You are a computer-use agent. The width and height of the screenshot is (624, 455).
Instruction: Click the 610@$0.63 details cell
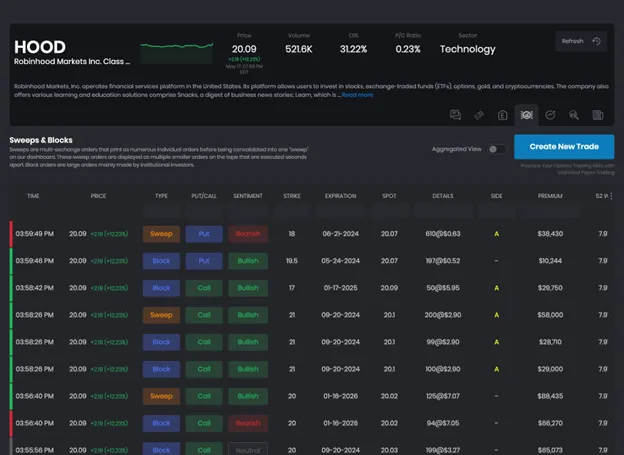(x=443, y=234)
